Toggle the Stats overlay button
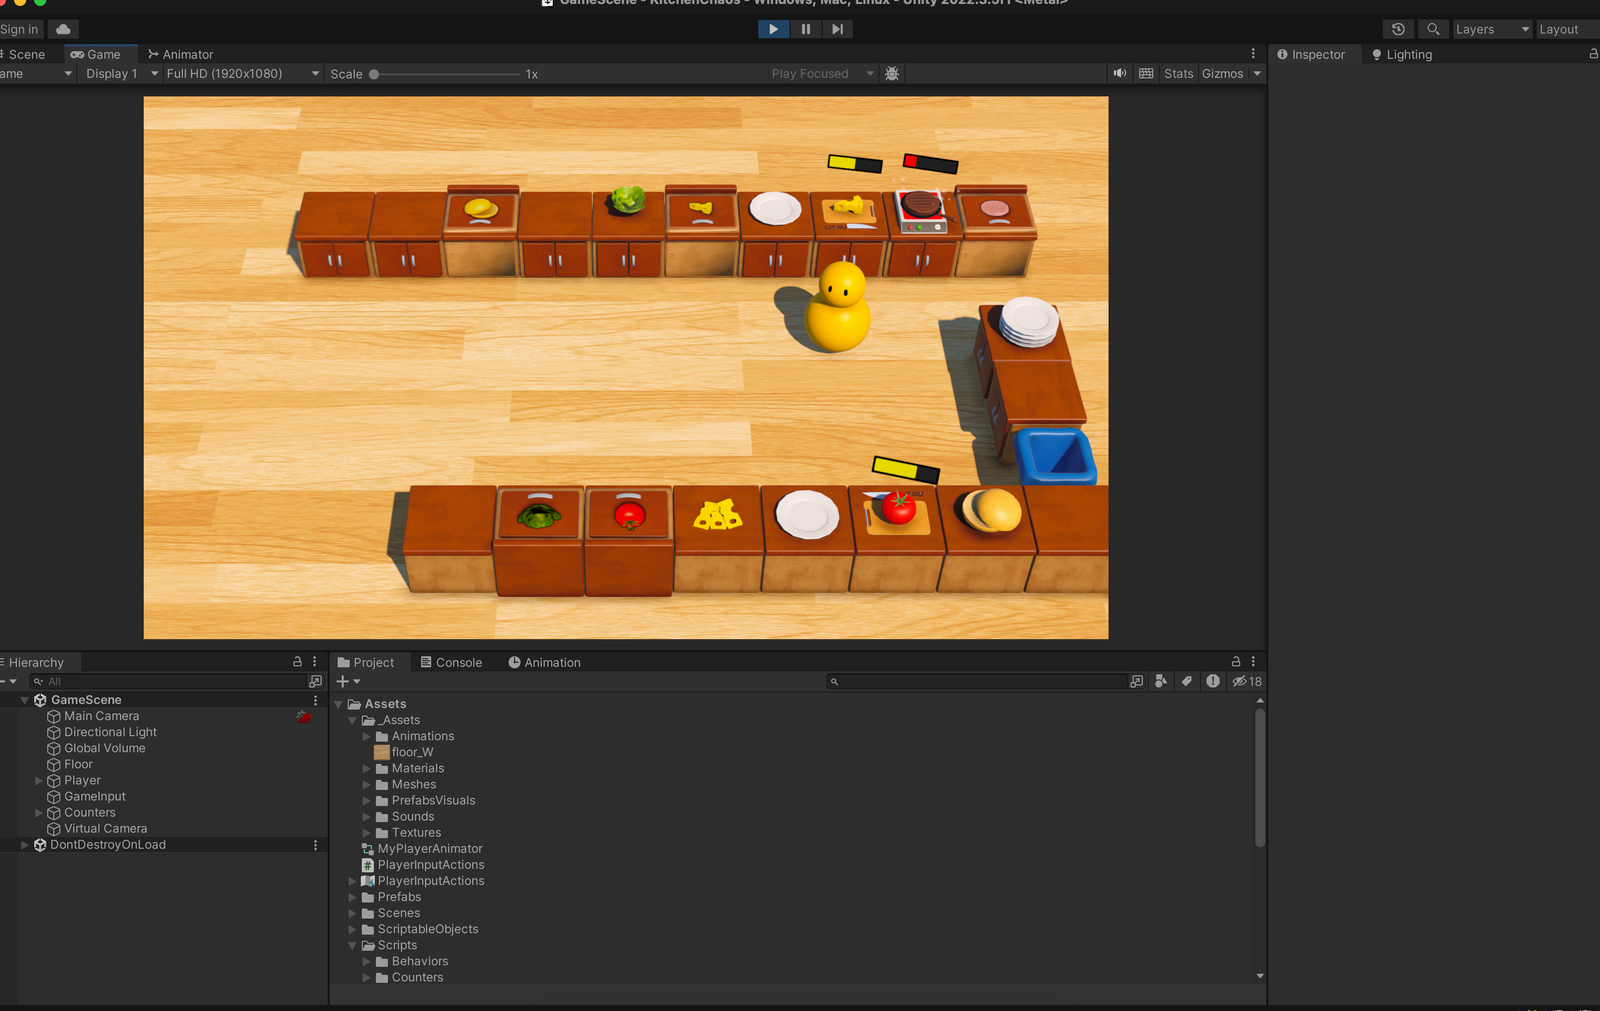Screen dimensions: 1600x1011 [1178, 73]
